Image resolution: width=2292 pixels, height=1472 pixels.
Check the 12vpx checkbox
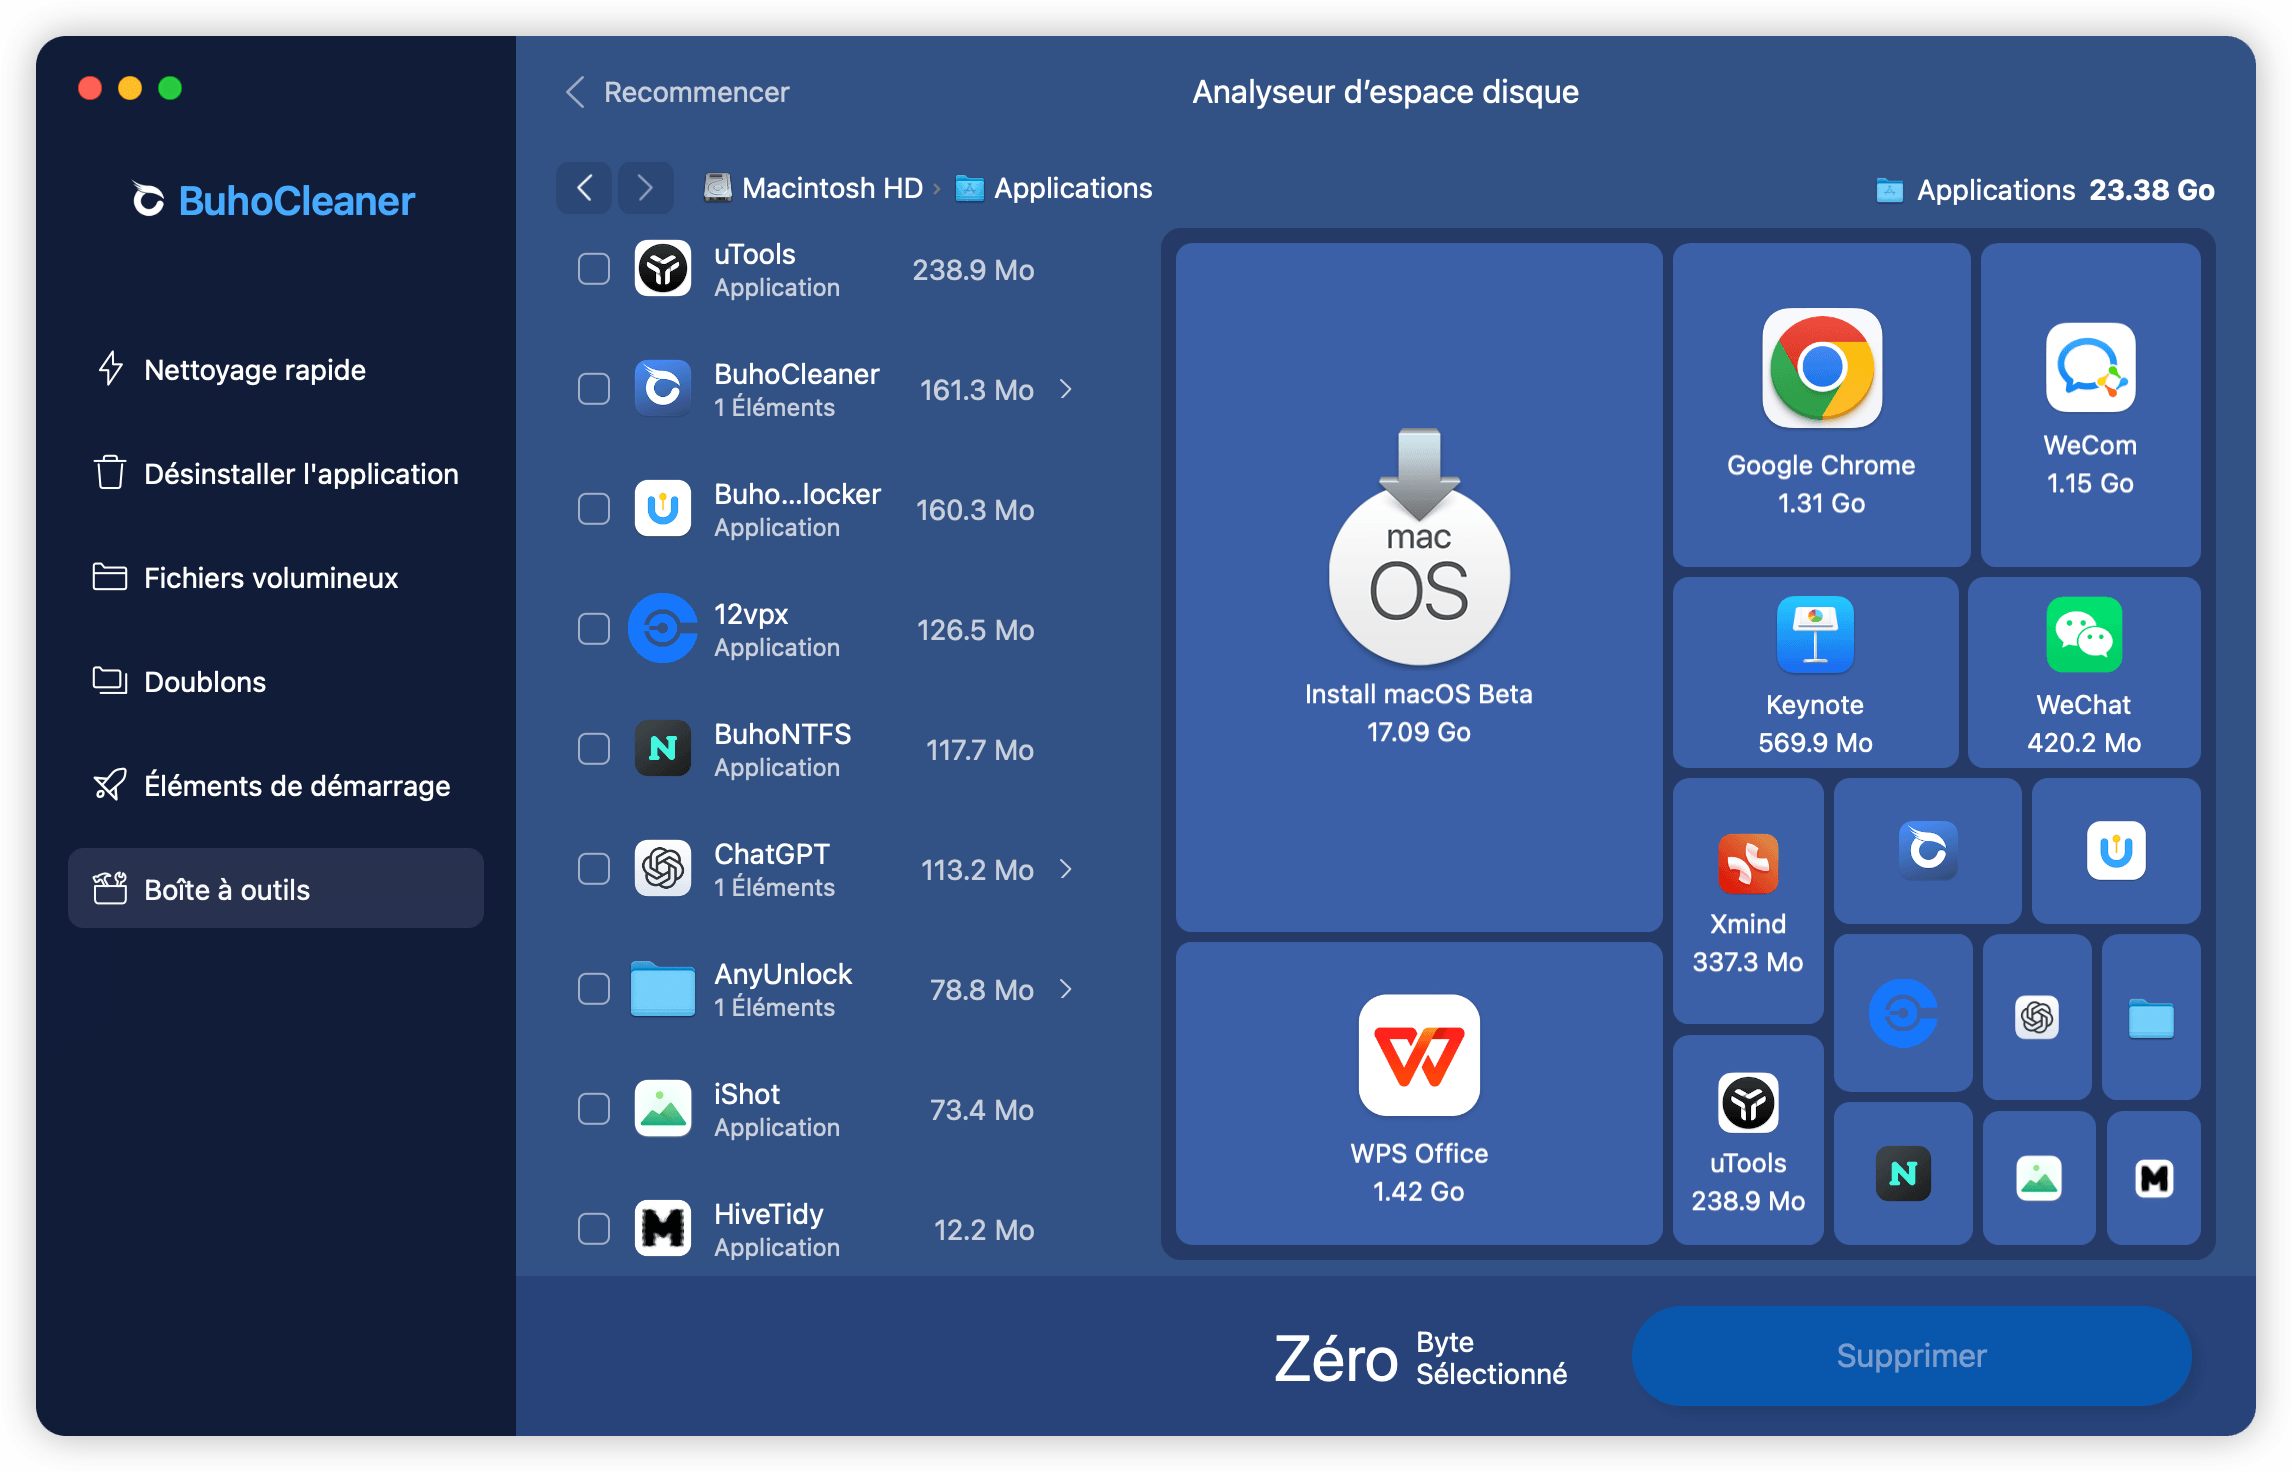coord(594,629)
